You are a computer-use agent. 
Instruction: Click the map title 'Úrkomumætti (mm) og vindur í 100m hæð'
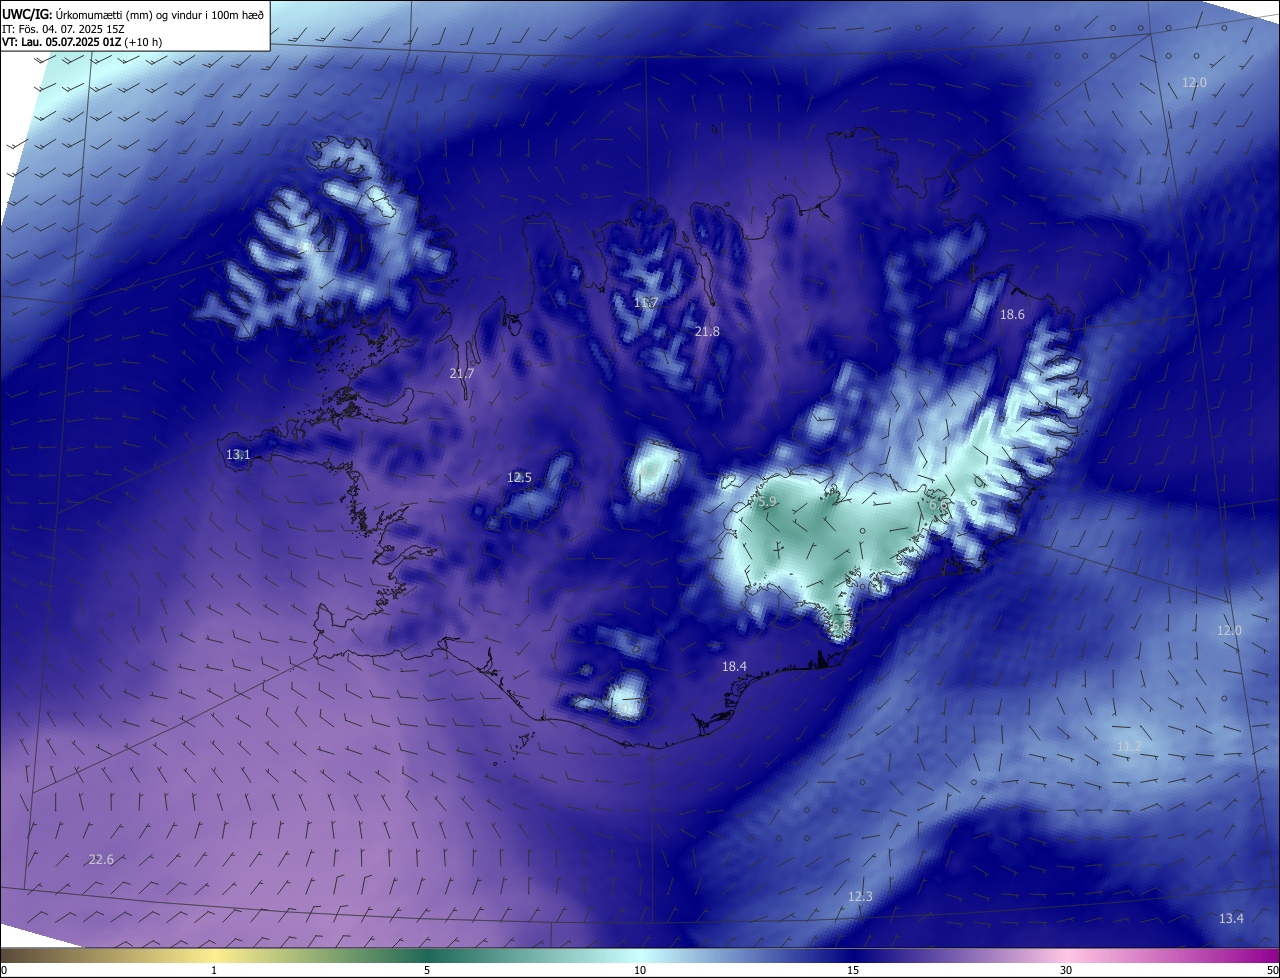point(159,14)
